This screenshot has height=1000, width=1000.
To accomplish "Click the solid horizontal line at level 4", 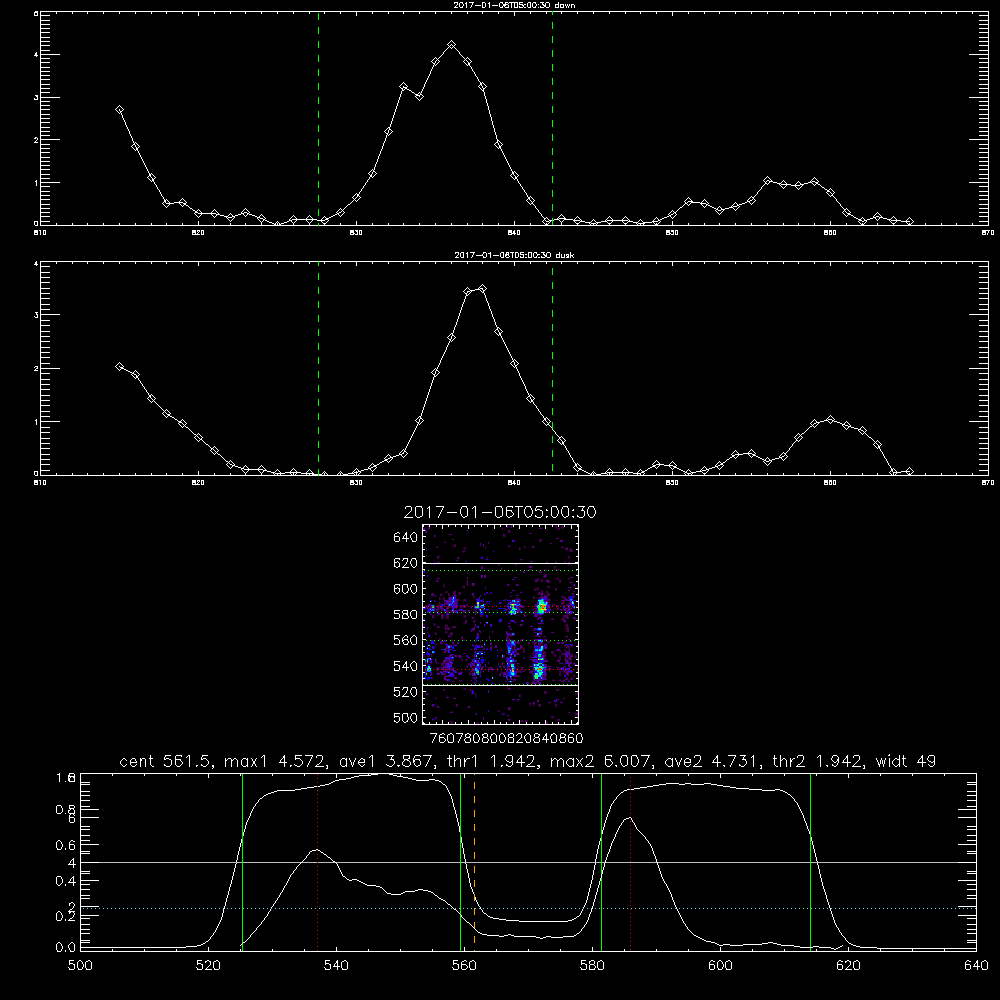I will [528, 862].
